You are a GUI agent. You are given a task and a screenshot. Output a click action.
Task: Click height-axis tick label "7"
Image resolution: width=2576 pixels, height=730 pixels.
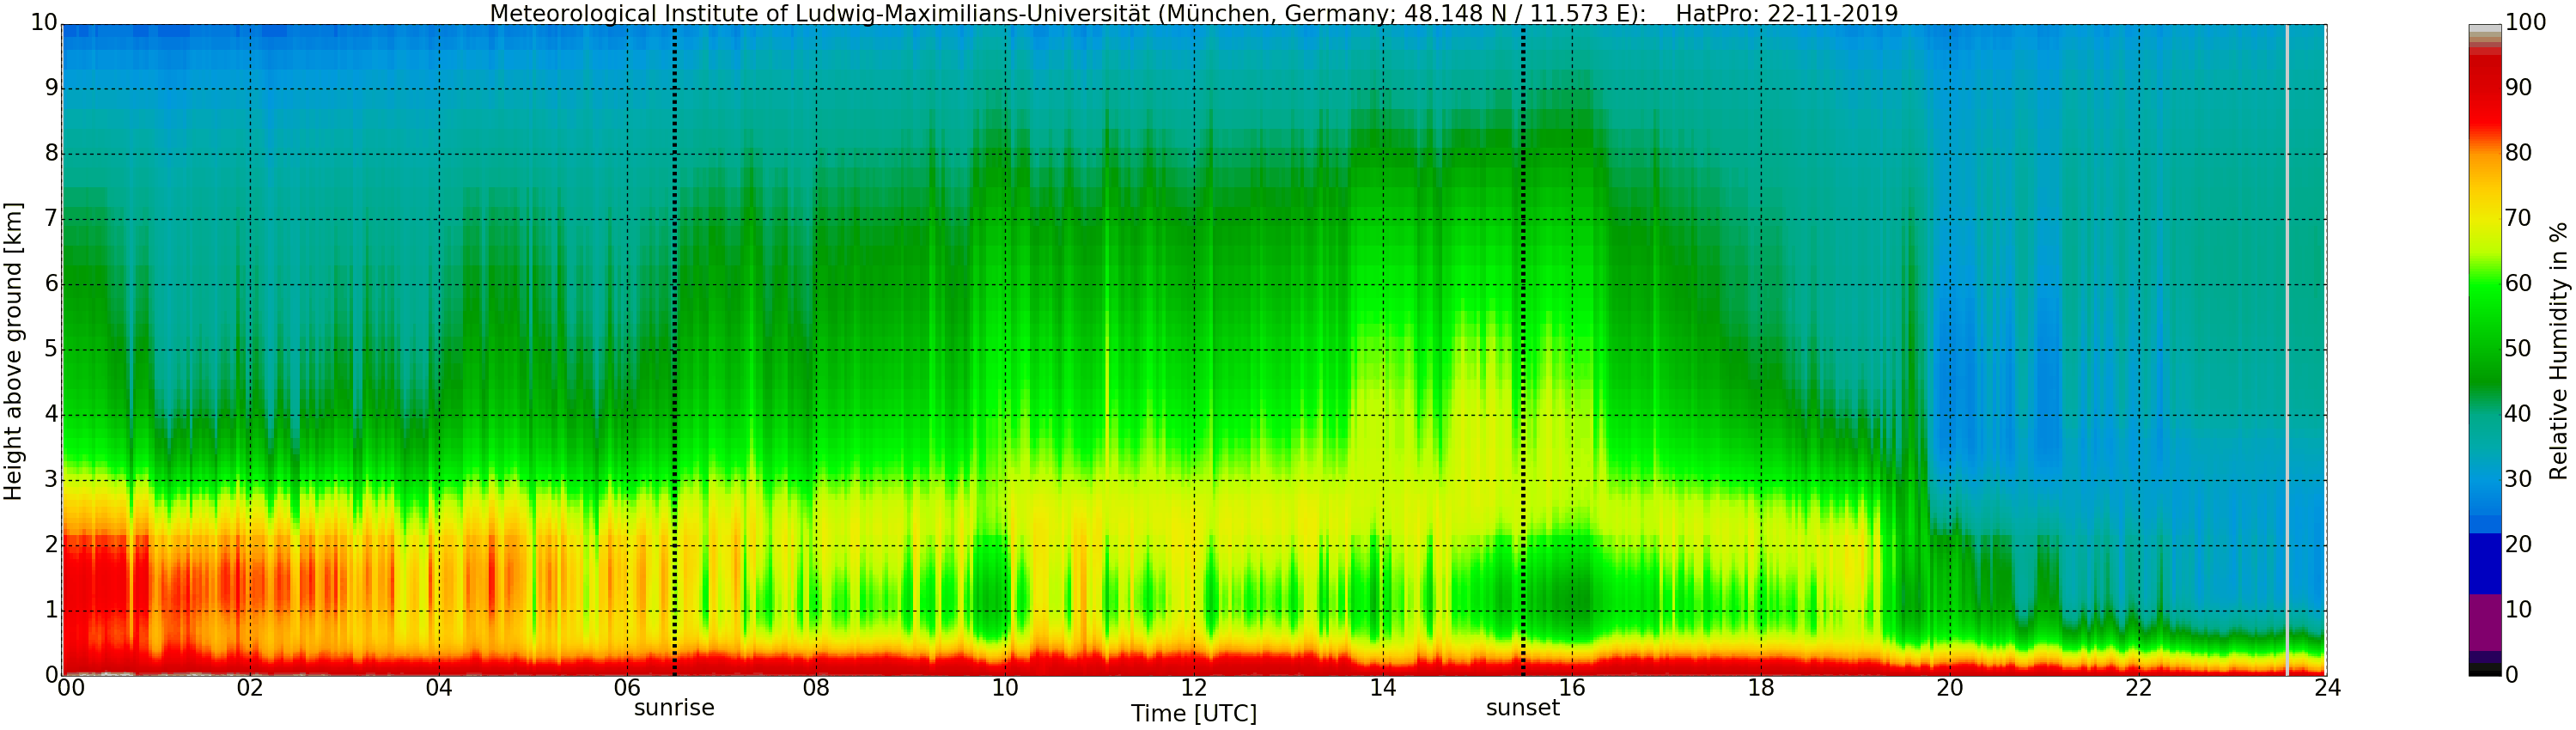click(51, 219)
